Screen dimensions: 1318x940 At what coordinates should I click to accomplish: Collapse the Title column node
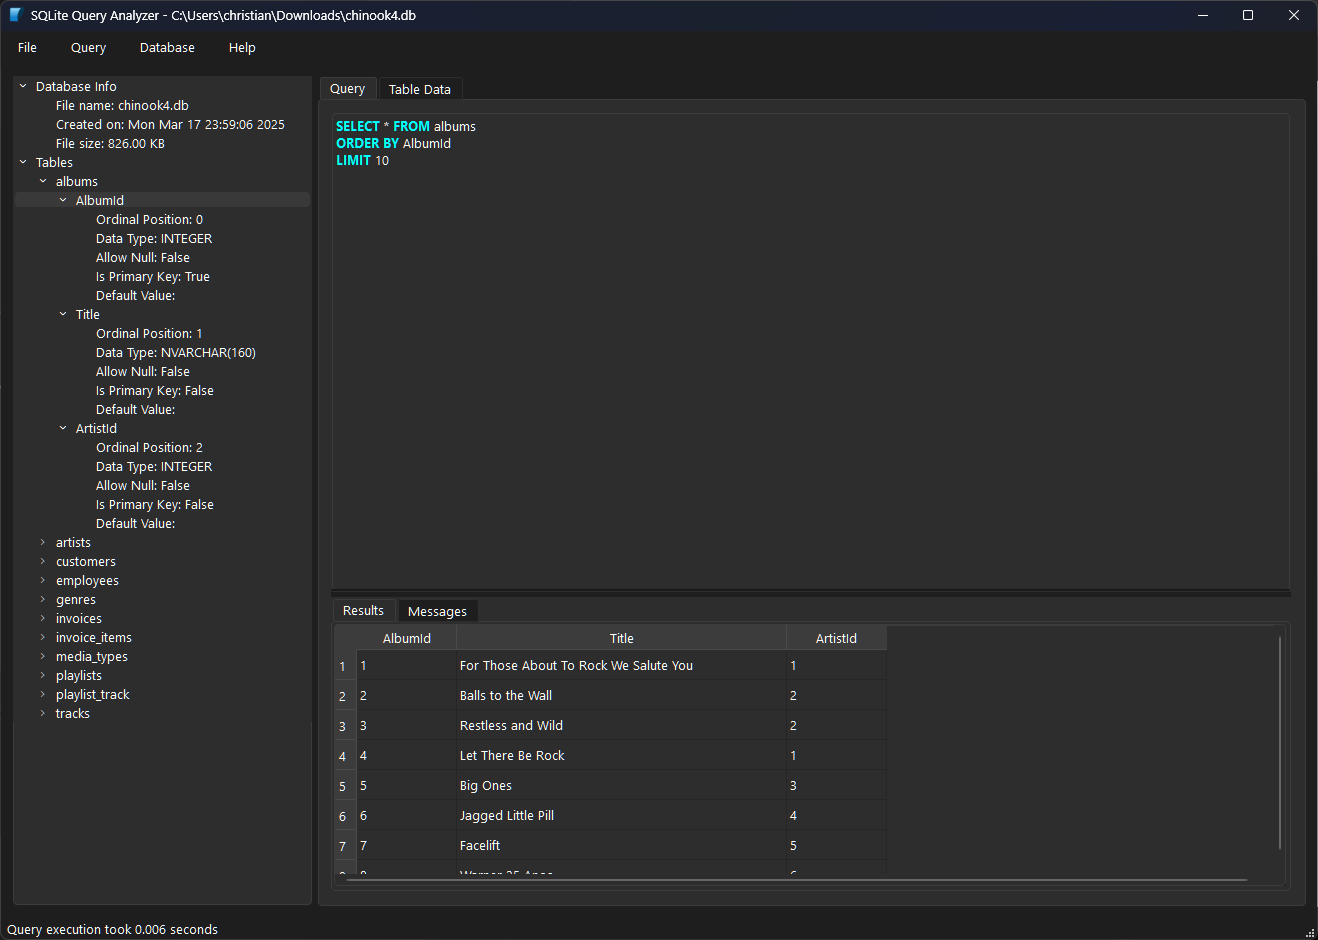point(63,314)
